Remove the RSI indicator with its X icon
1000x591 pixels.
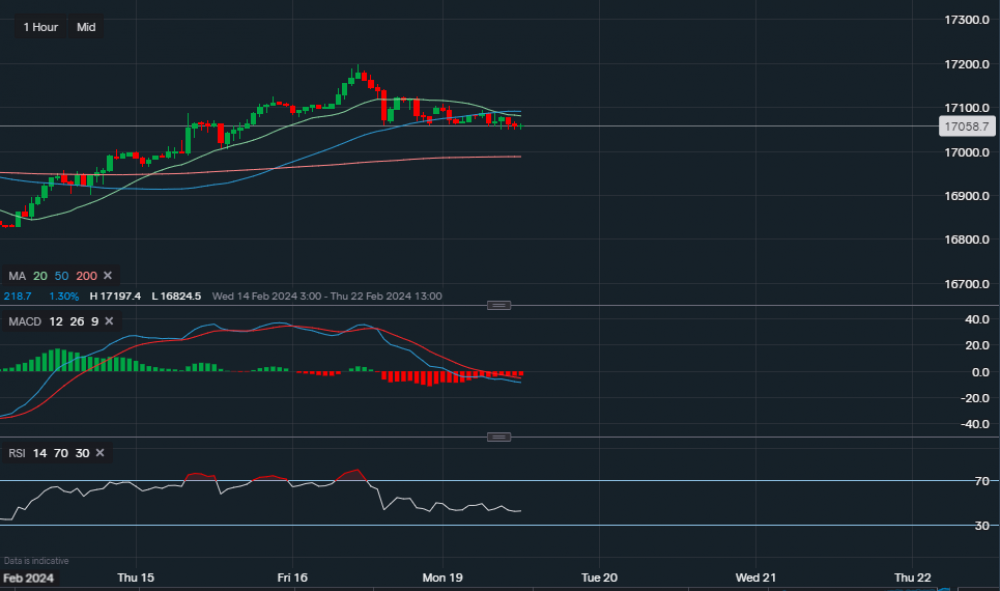[98, 453]
